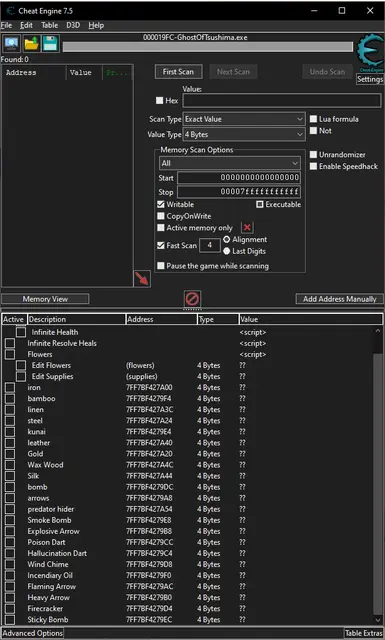
Task: Click the Cheat Engine logo icon
Action: click(x=370, y=52)
